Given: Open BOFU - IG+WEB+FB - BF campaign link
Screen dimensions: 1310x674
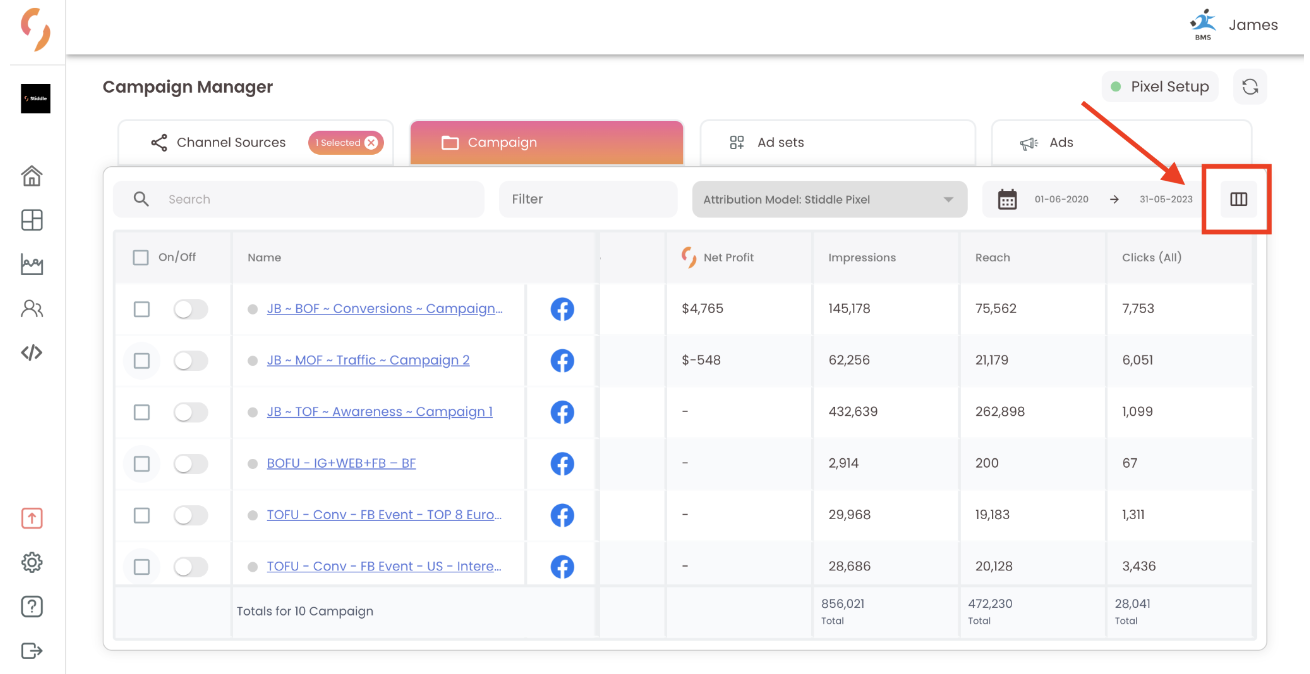Looking at the screenshot, I should pos(341,464).
